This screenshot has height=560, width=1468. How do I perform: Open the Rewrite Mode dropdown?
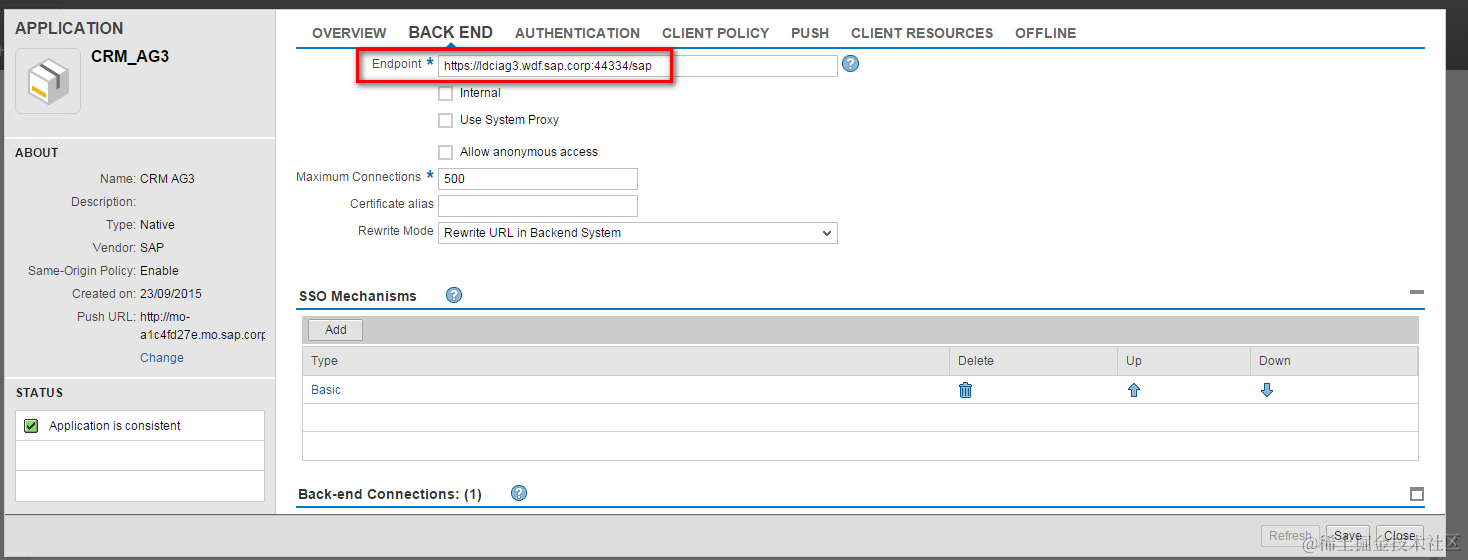click(638, 233)
